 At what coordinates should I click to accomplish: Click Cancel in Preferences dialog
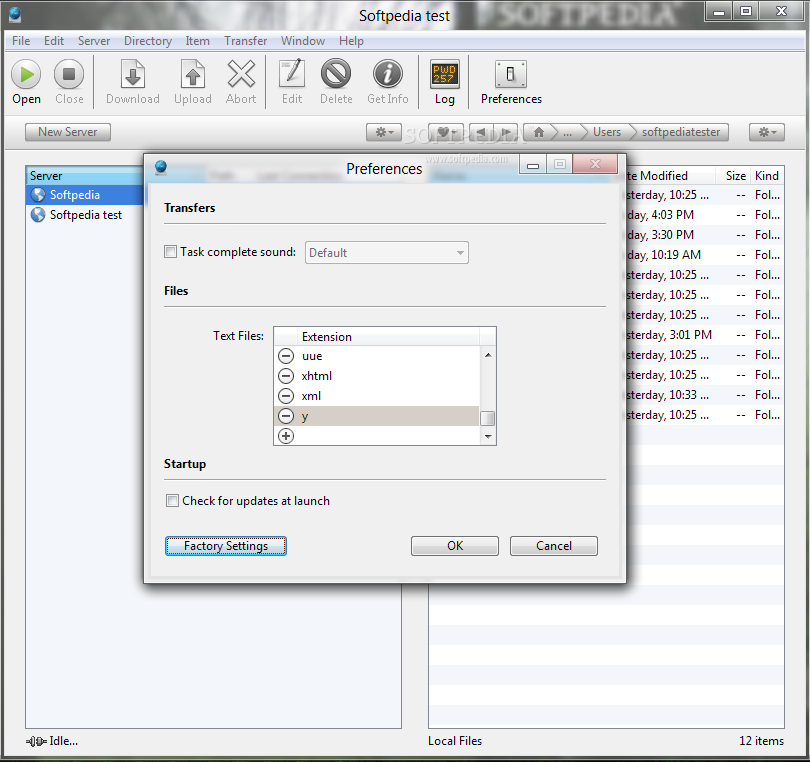pos(554,546)
